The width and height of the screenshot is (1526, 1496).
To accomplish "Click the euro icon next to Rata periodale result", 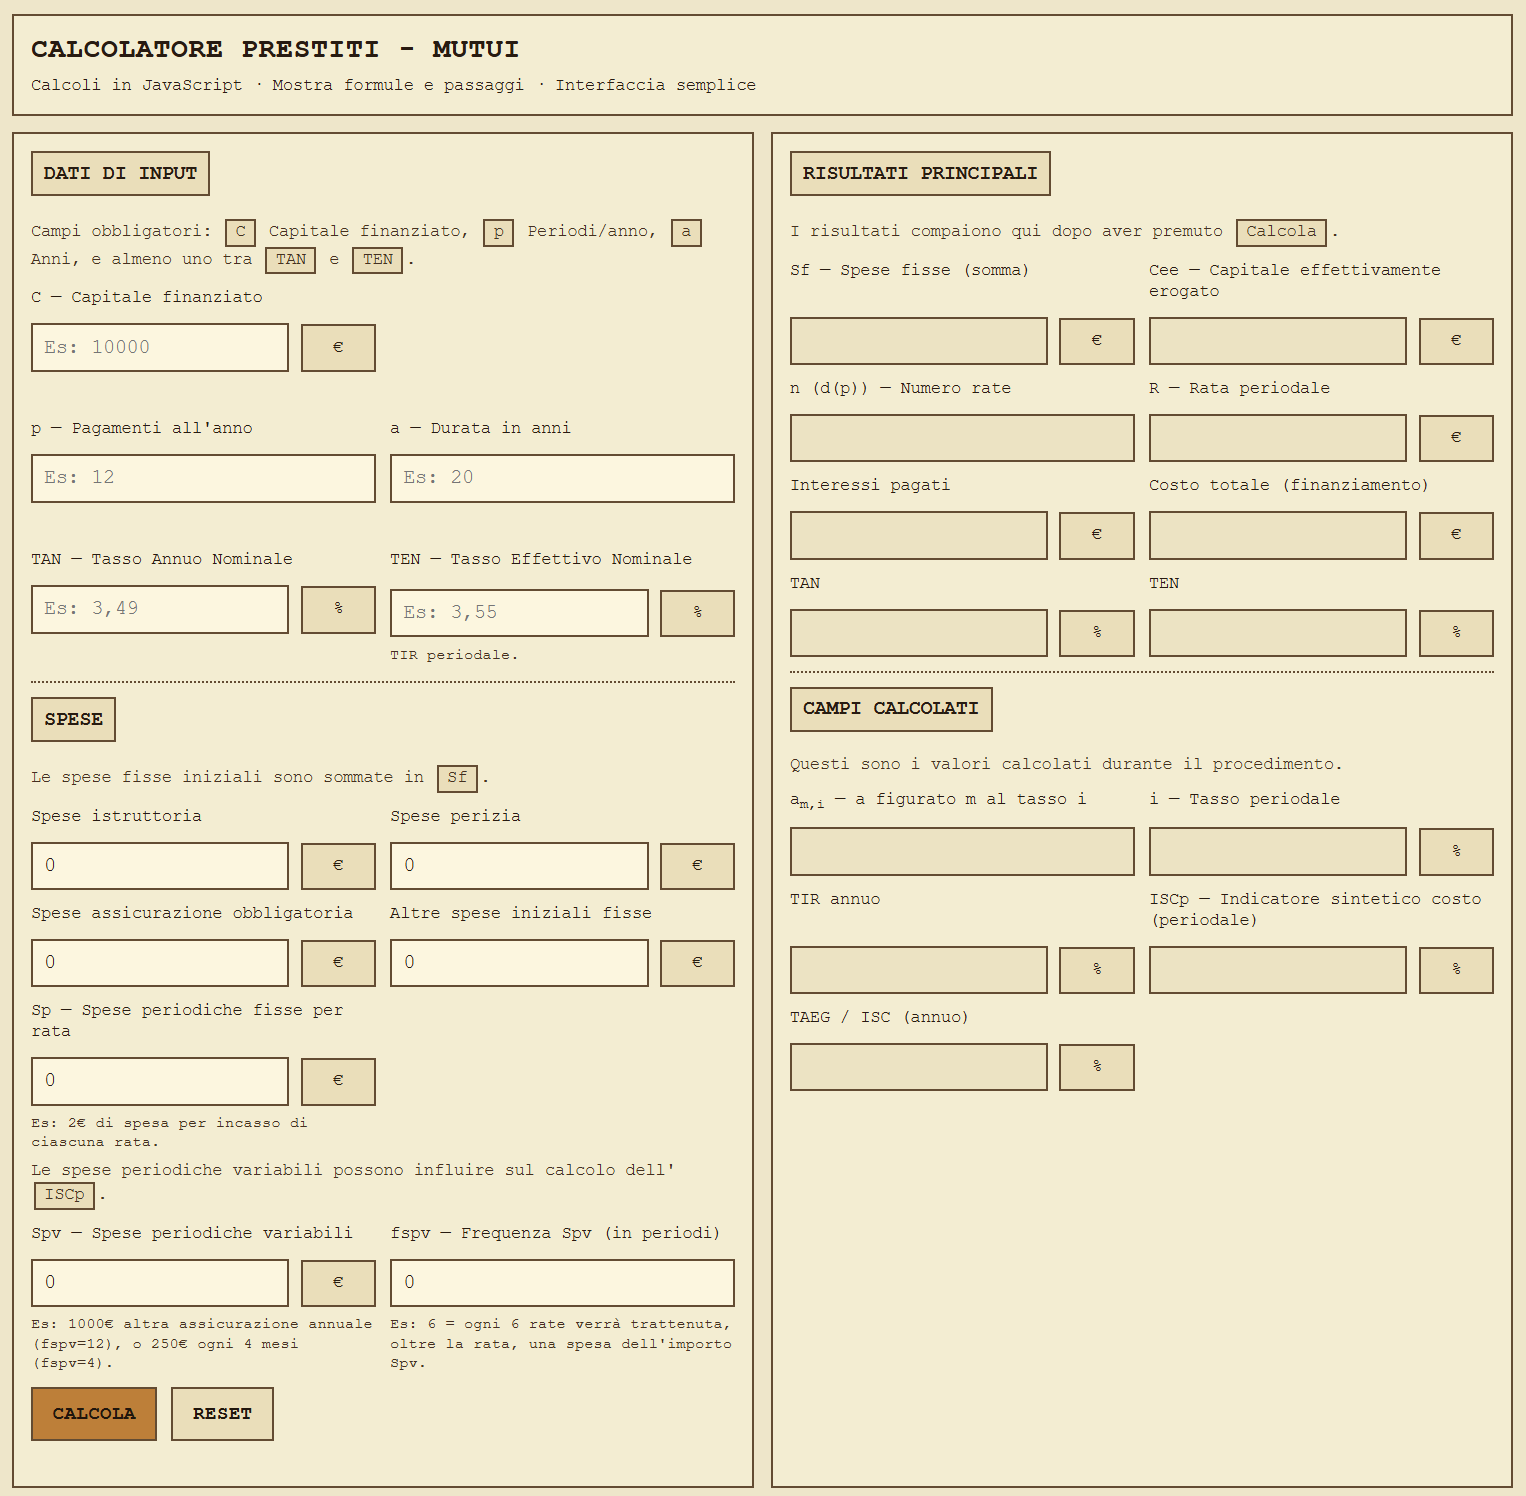I will [1456, 438].
